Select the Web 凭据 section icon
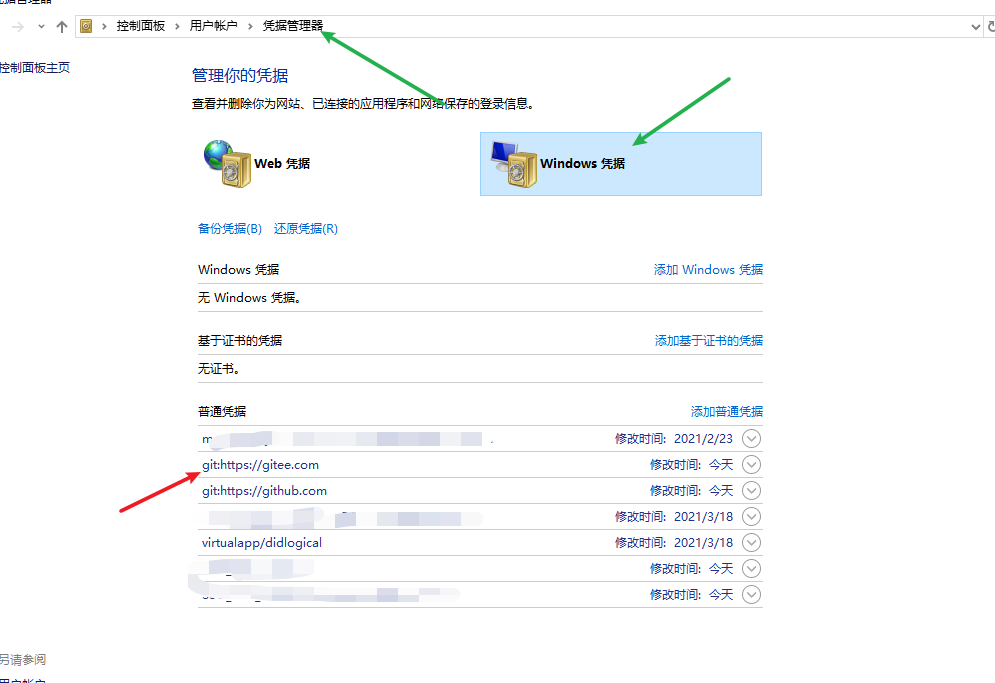995x683 pixels. 226,163
